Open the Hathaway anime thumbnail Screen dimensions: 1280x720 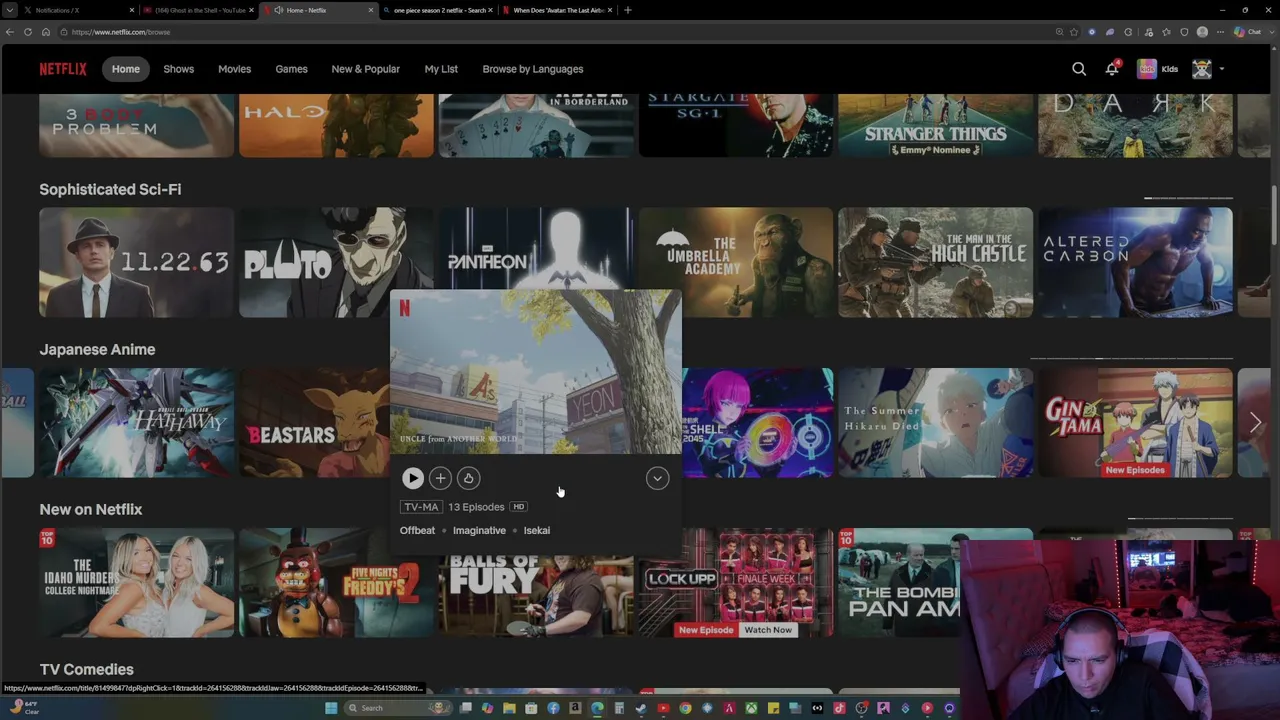click(136, 423)
